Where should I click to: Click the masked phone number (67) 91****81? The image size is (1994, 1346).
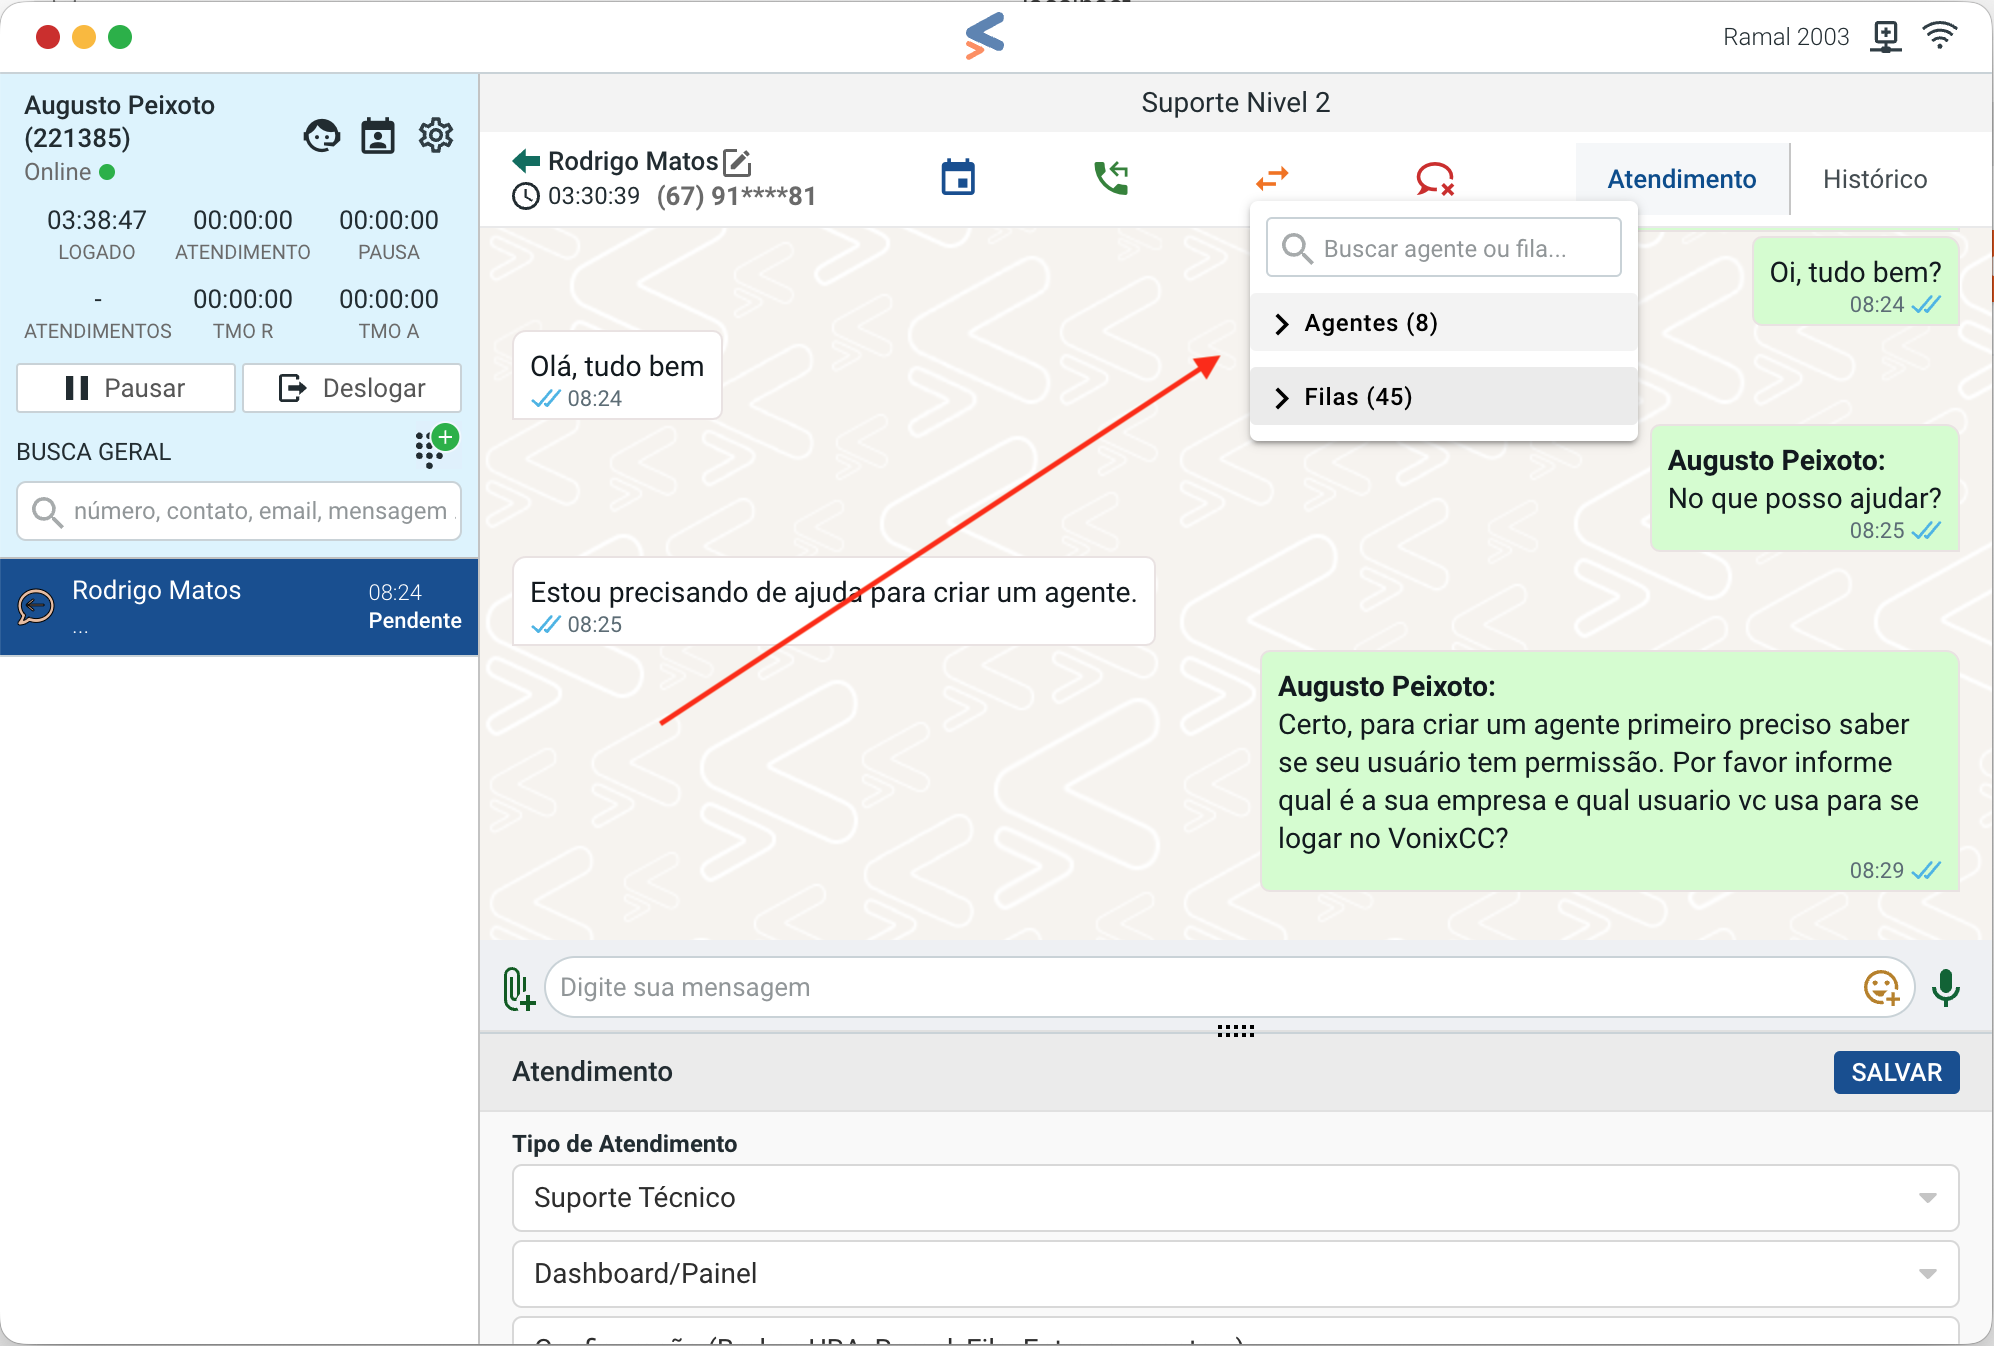[736, 196]
